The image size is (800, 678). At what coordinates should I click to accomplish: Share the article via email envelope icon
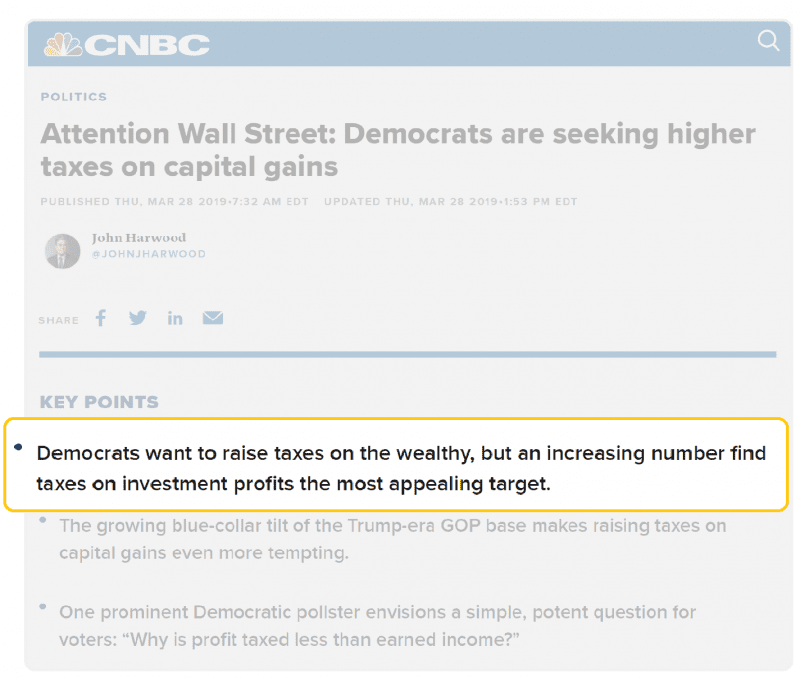(x=213, y=318)
